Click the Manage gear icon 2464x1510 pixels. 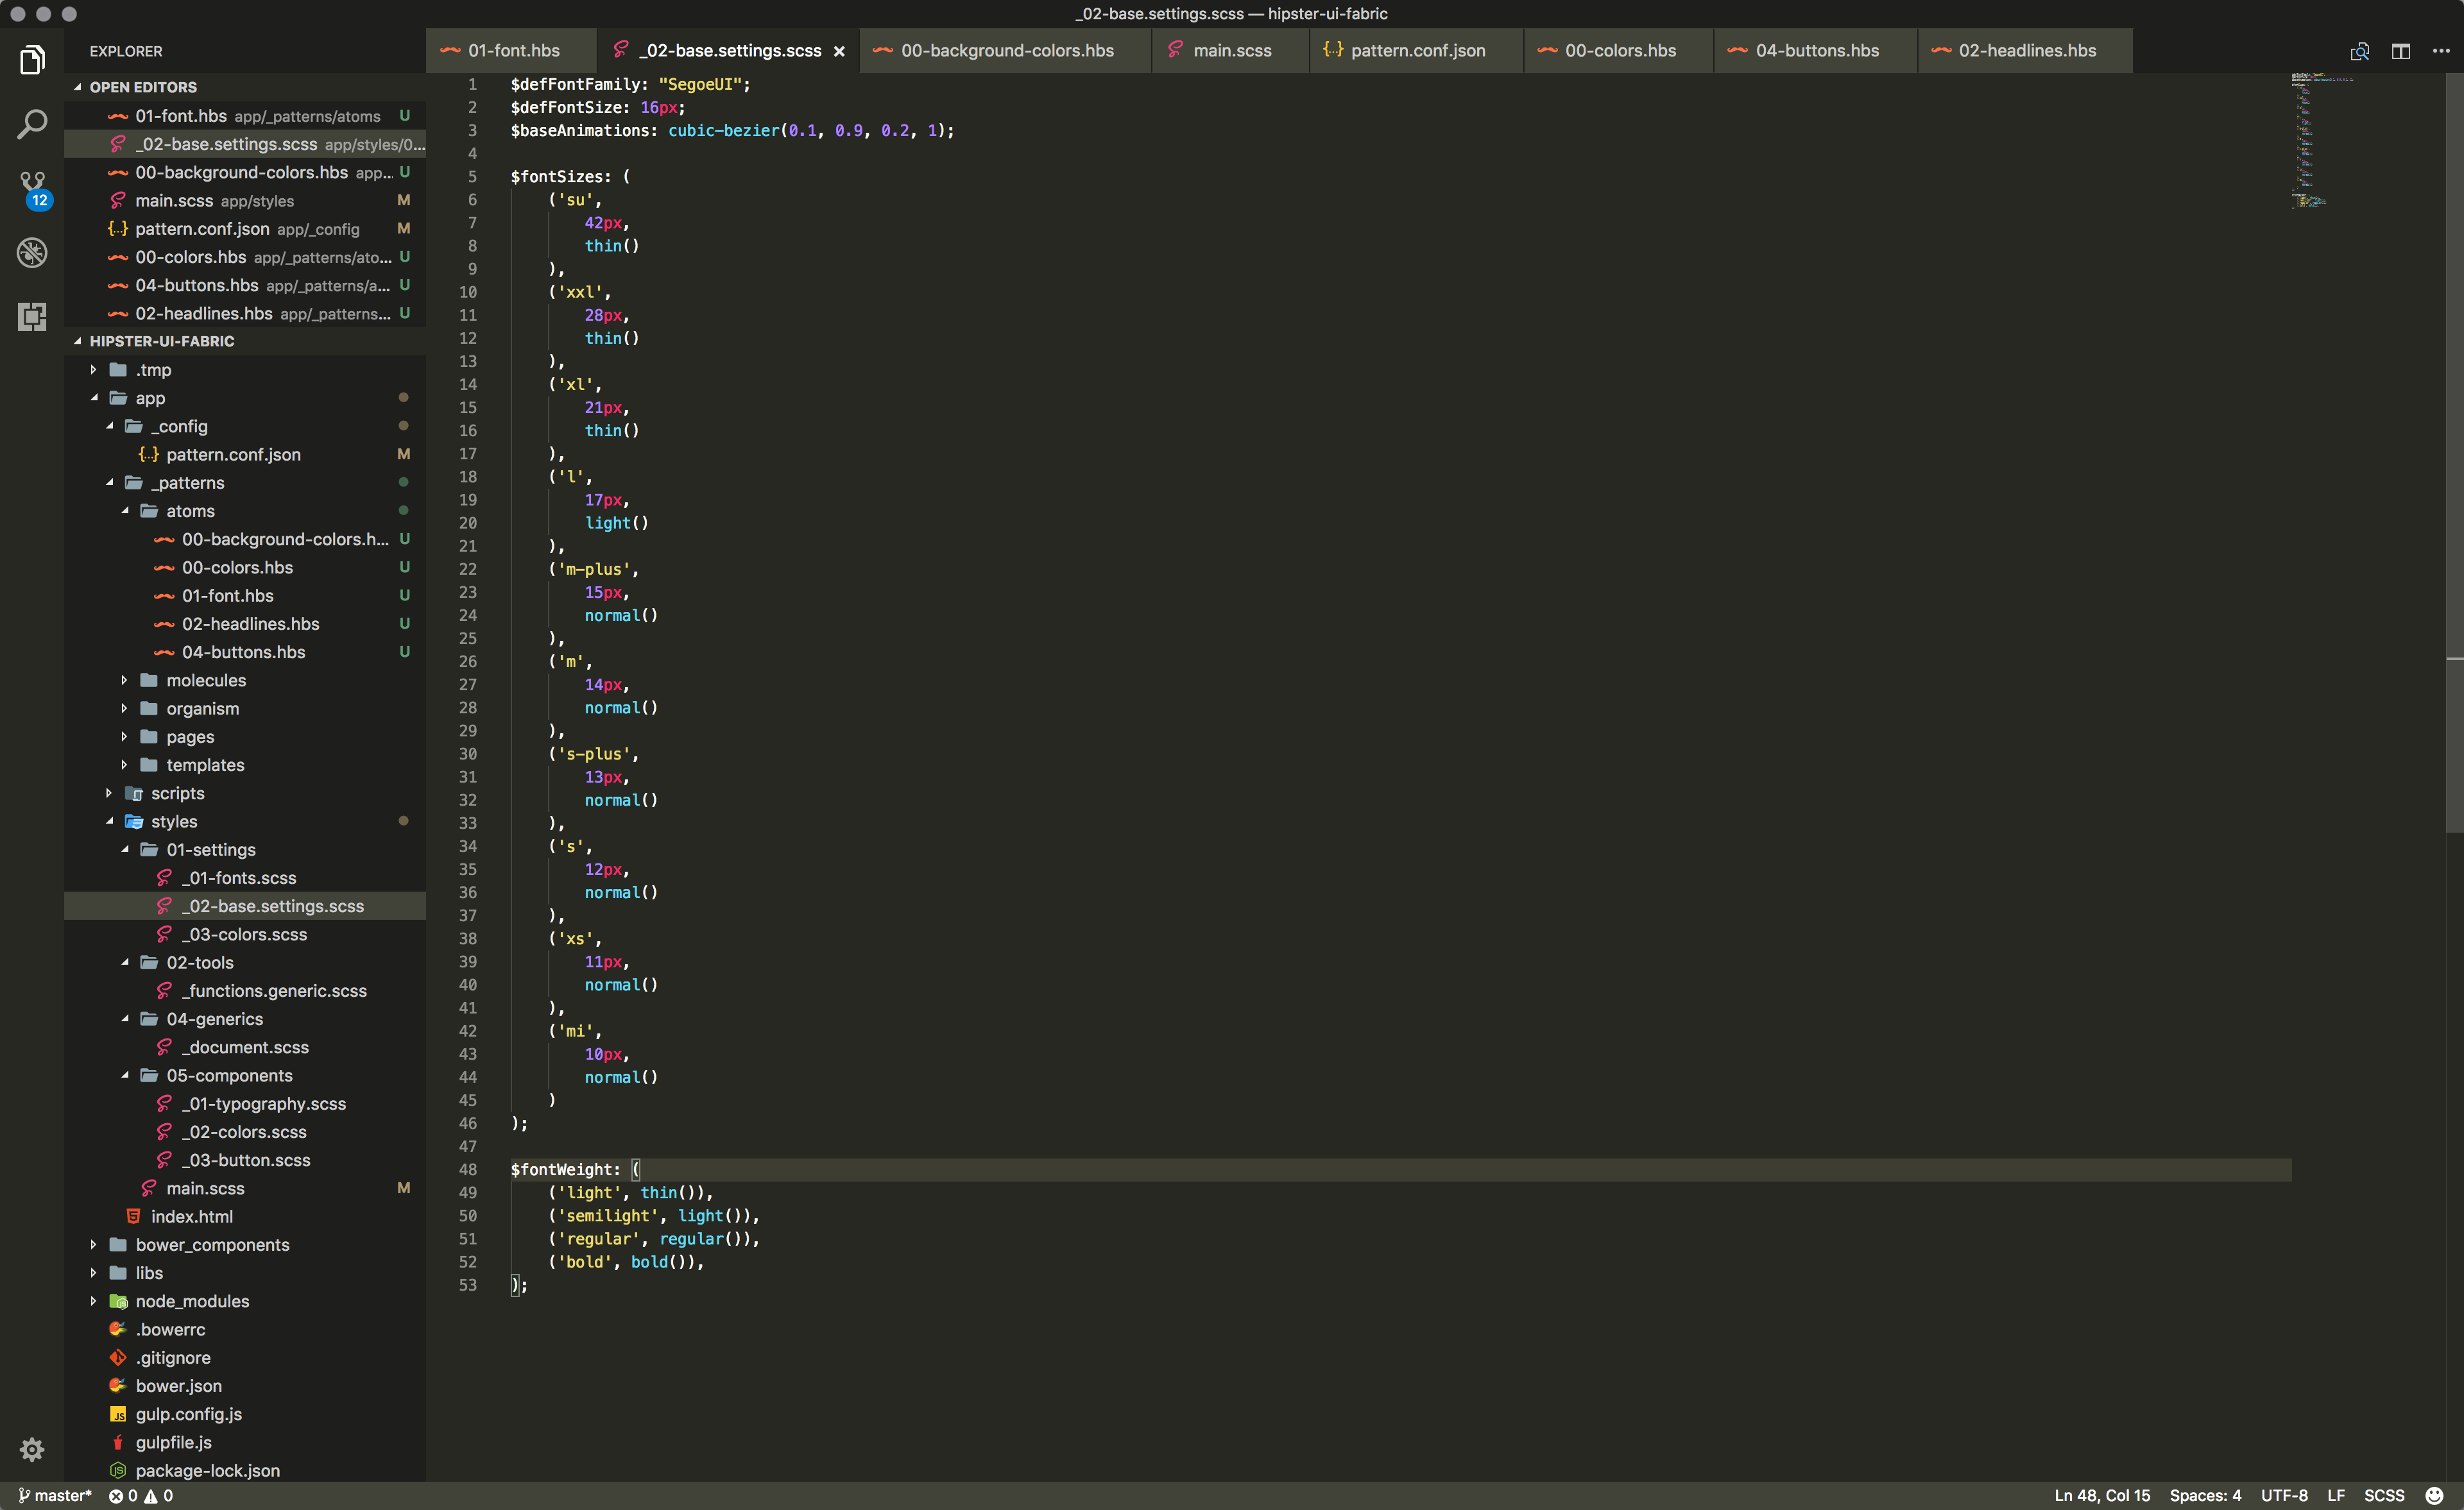coord(32,1449)
